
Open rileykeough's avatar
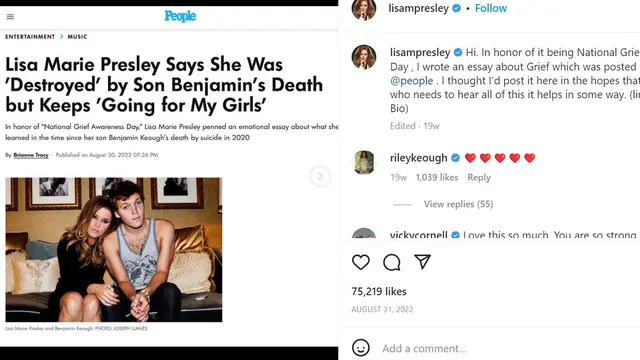364,162
